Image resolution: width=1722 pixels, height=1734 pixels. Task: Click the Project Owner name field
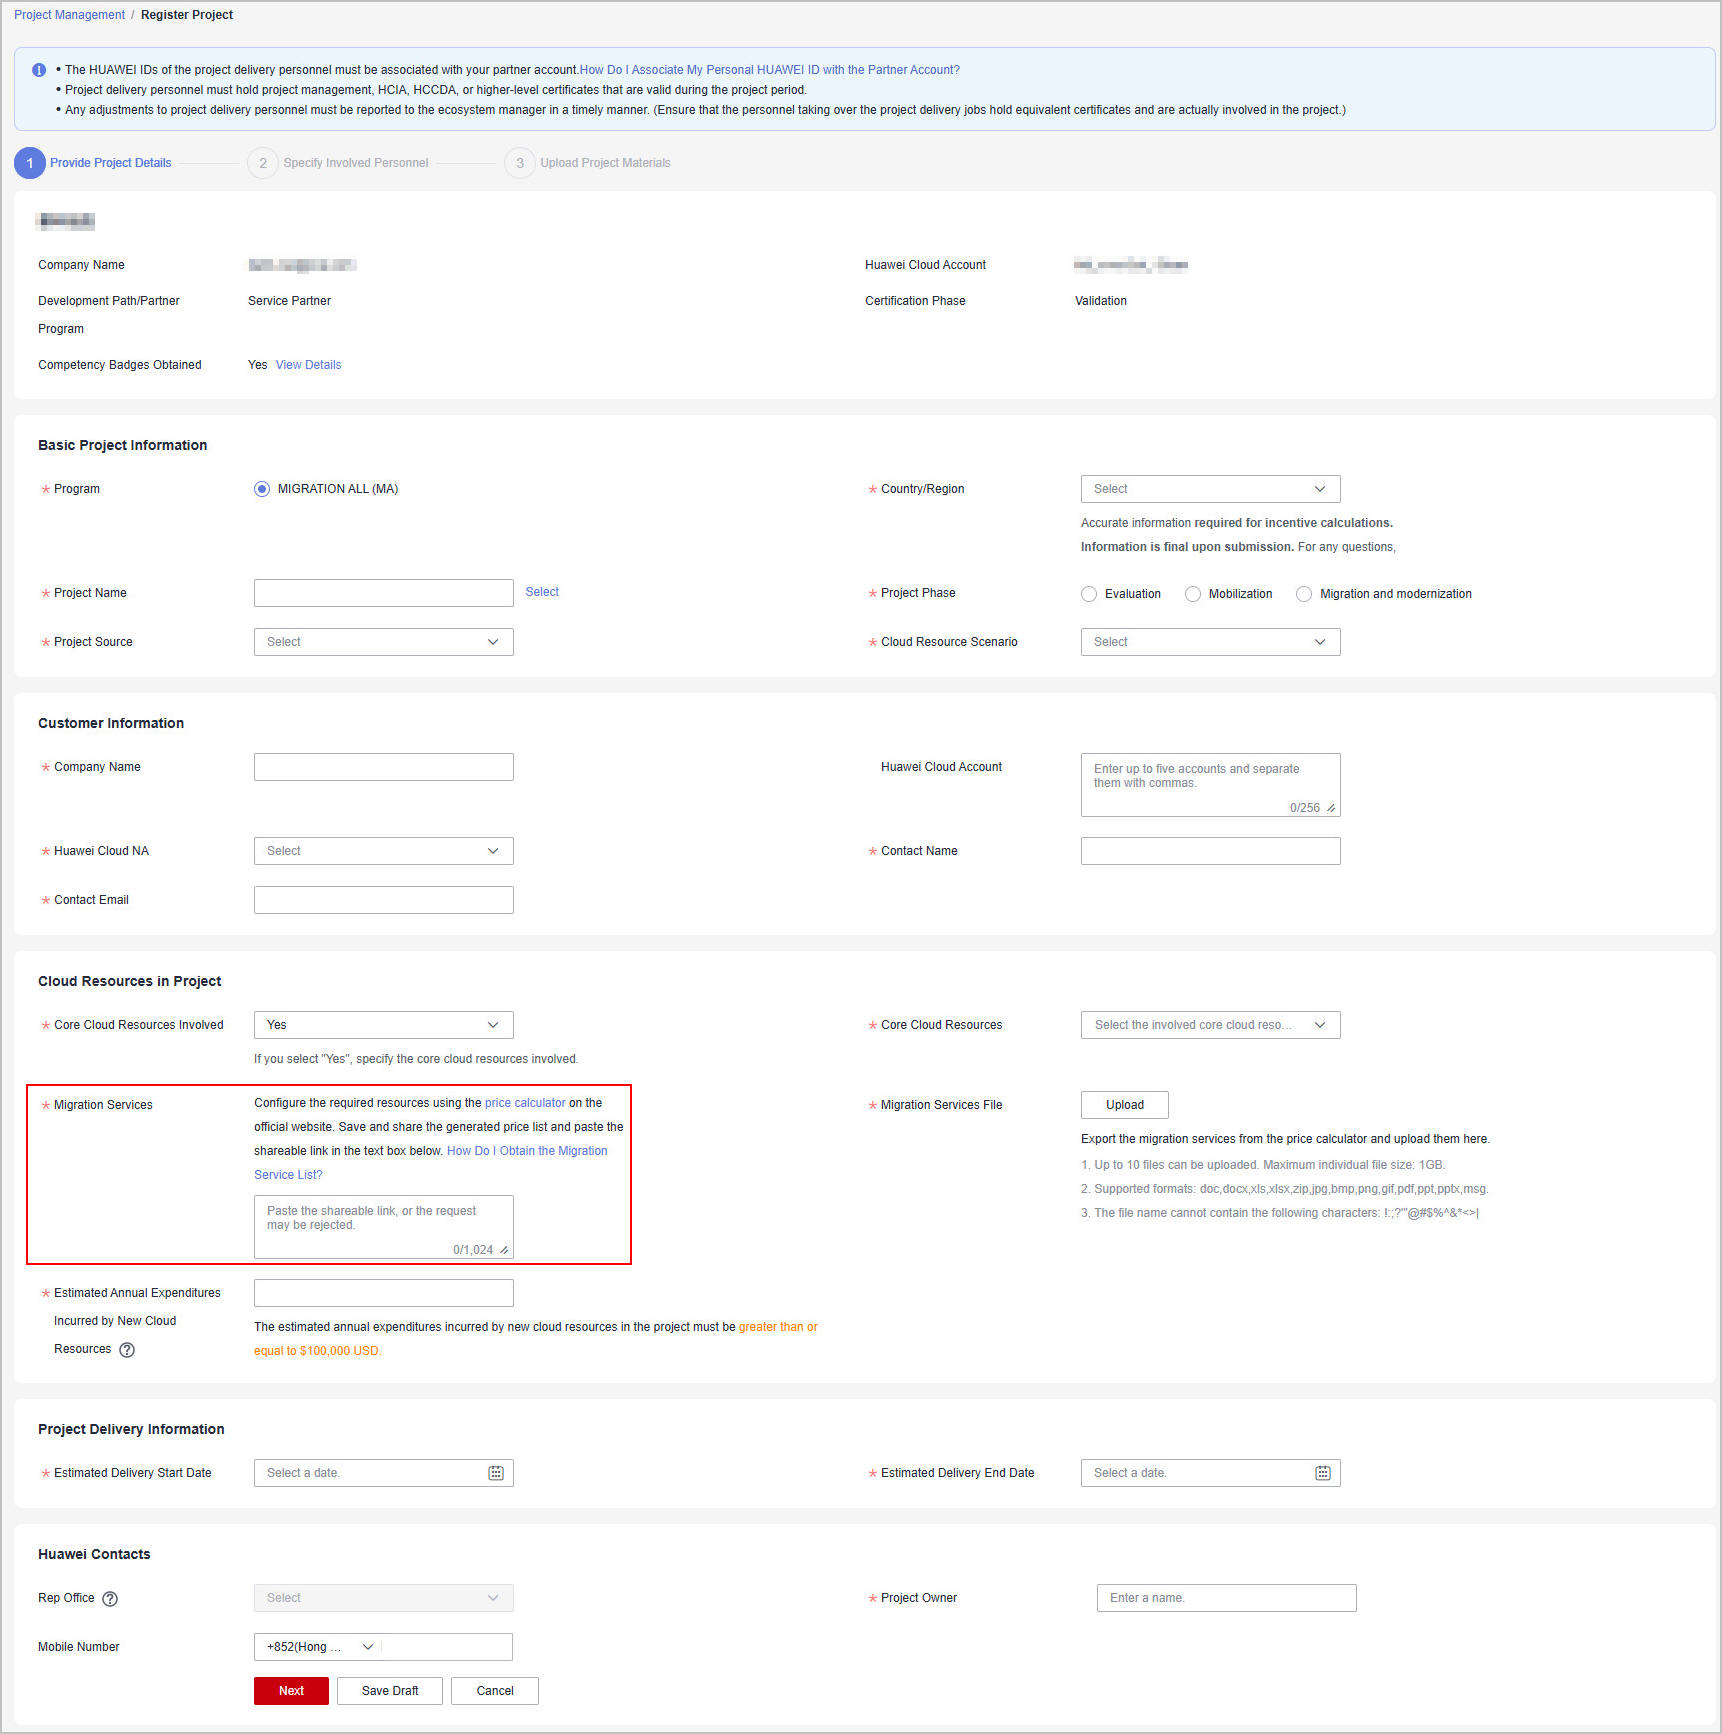[x=1226, y=1598]
